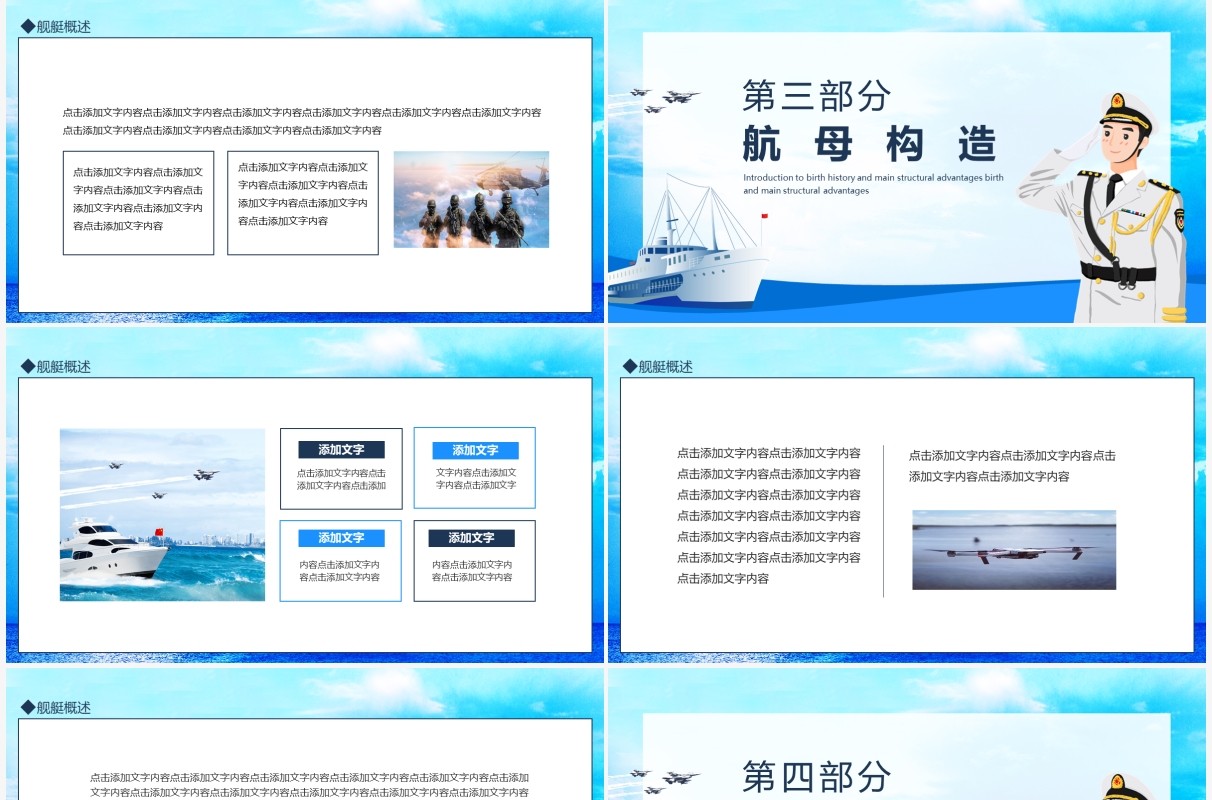Click the fighter jets graphic beside 第三部分
The height and width of the screenshot is (800, 1212).
[x=665, y=100]
